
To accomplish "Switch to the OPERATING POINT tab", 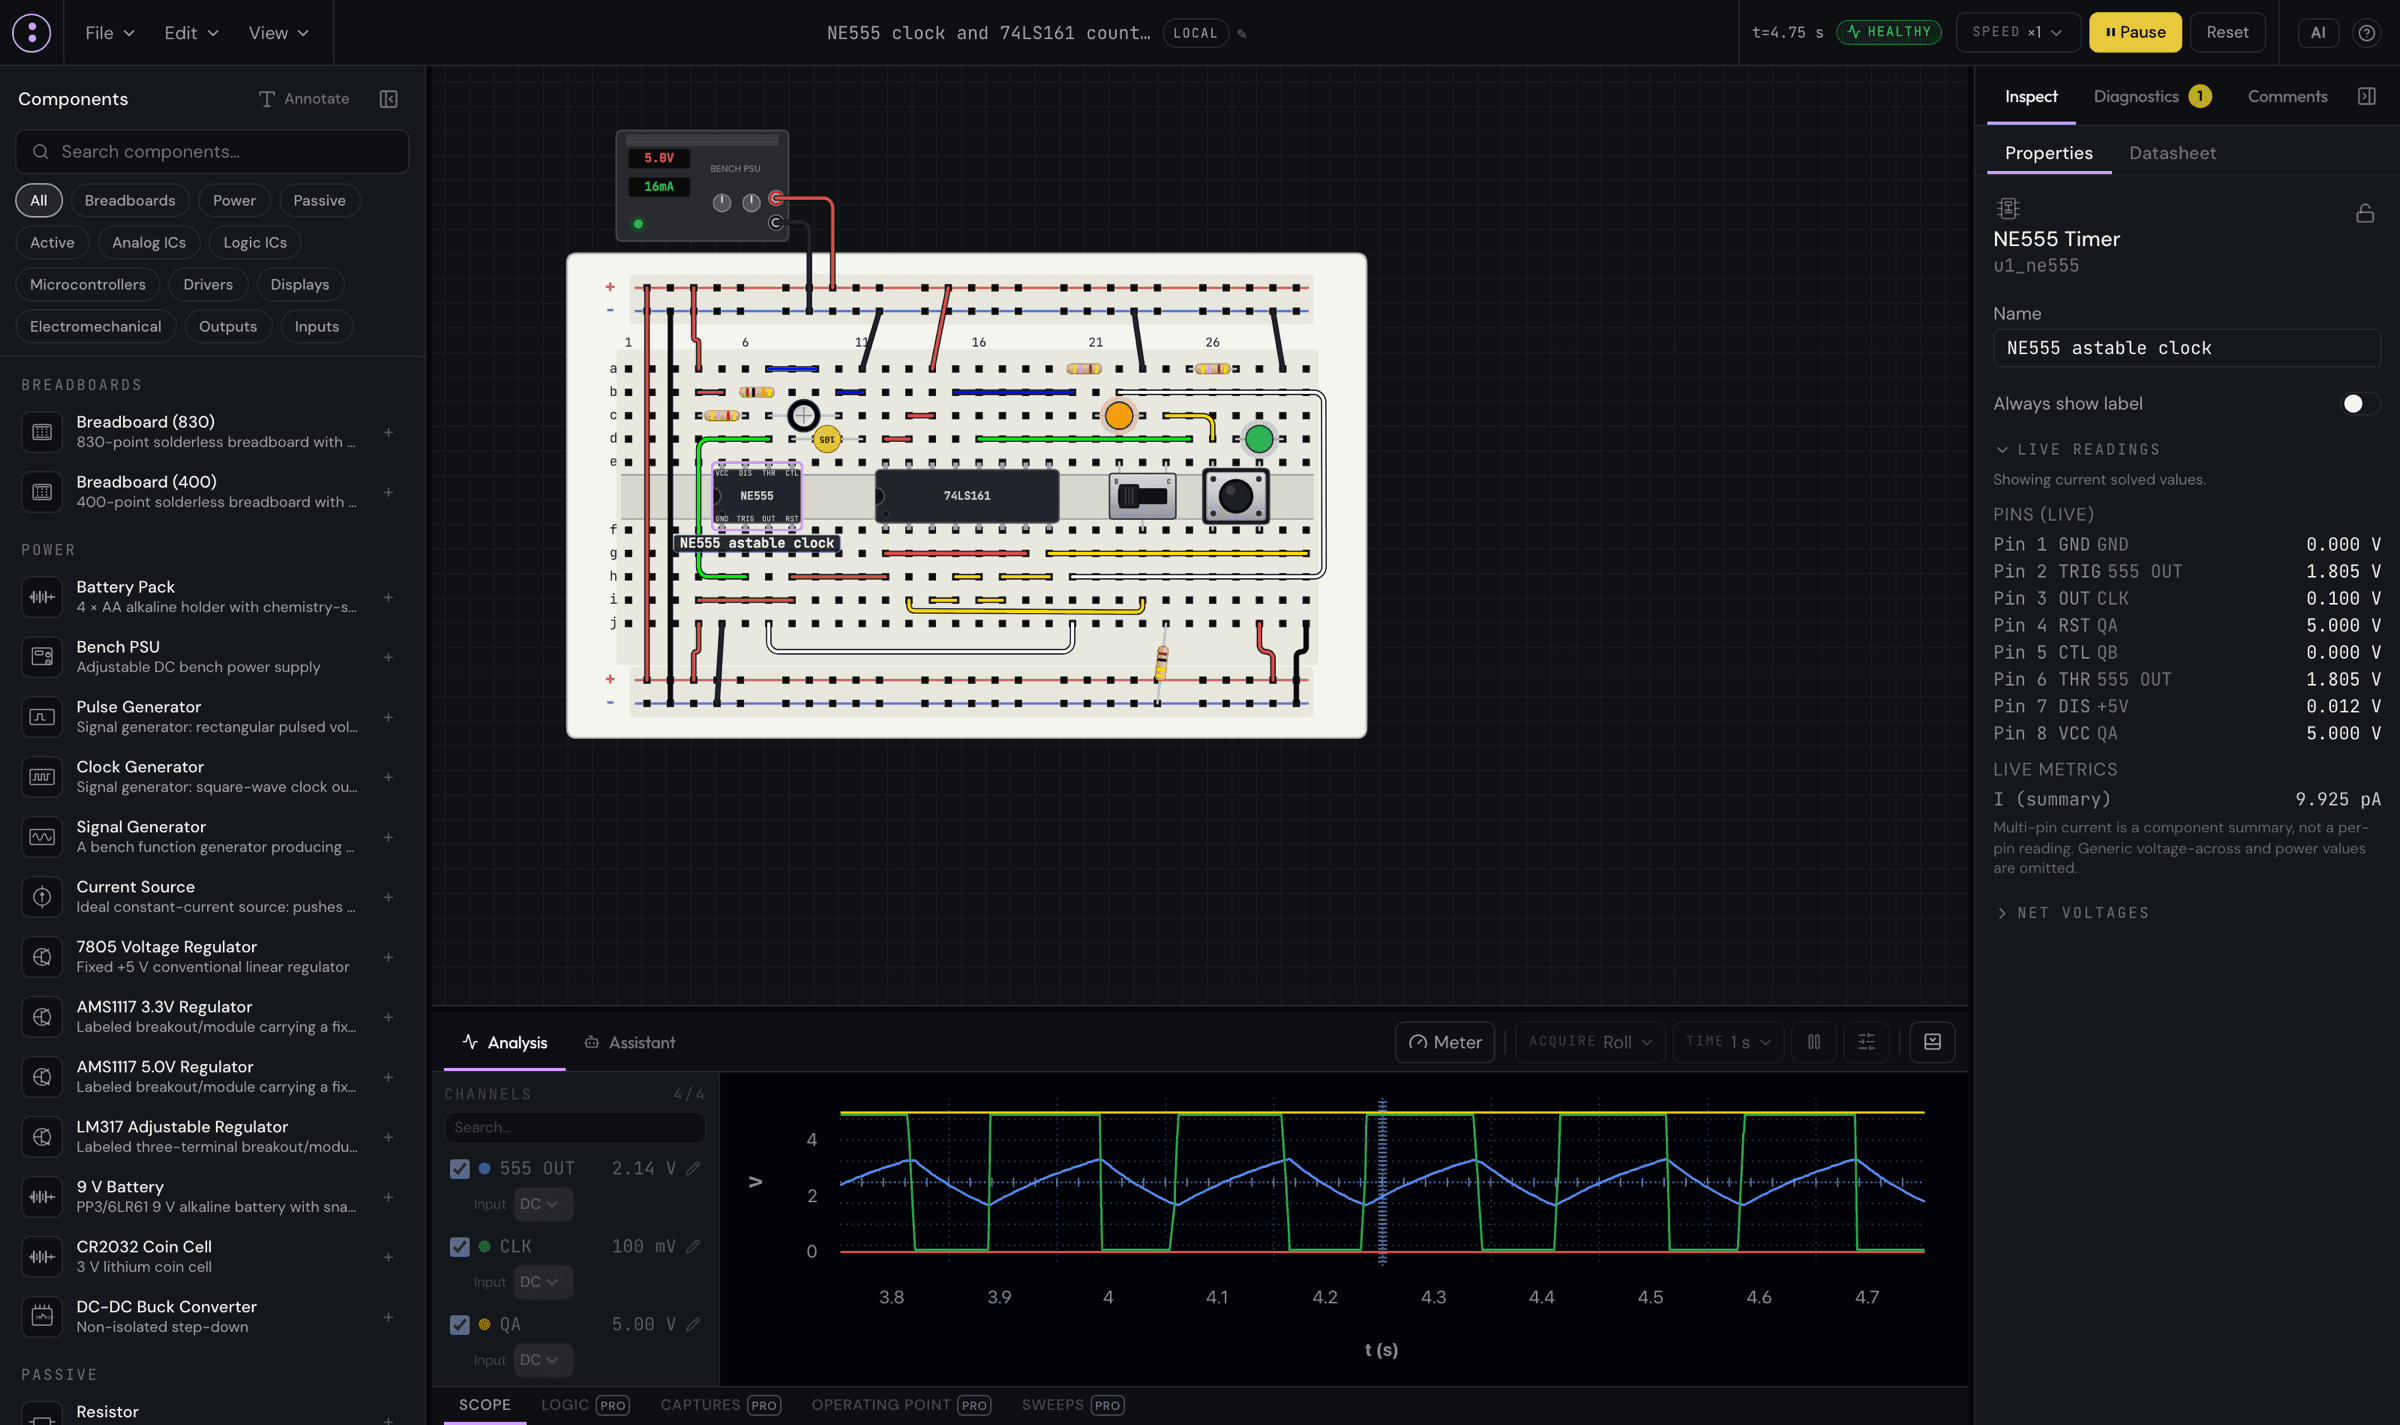I will point(901,1405).
